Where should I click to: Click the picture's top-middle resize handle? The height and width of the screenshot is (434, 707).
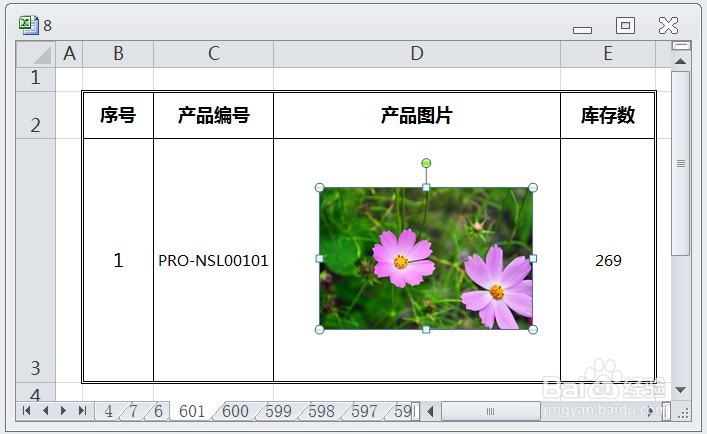click(426, 187)
